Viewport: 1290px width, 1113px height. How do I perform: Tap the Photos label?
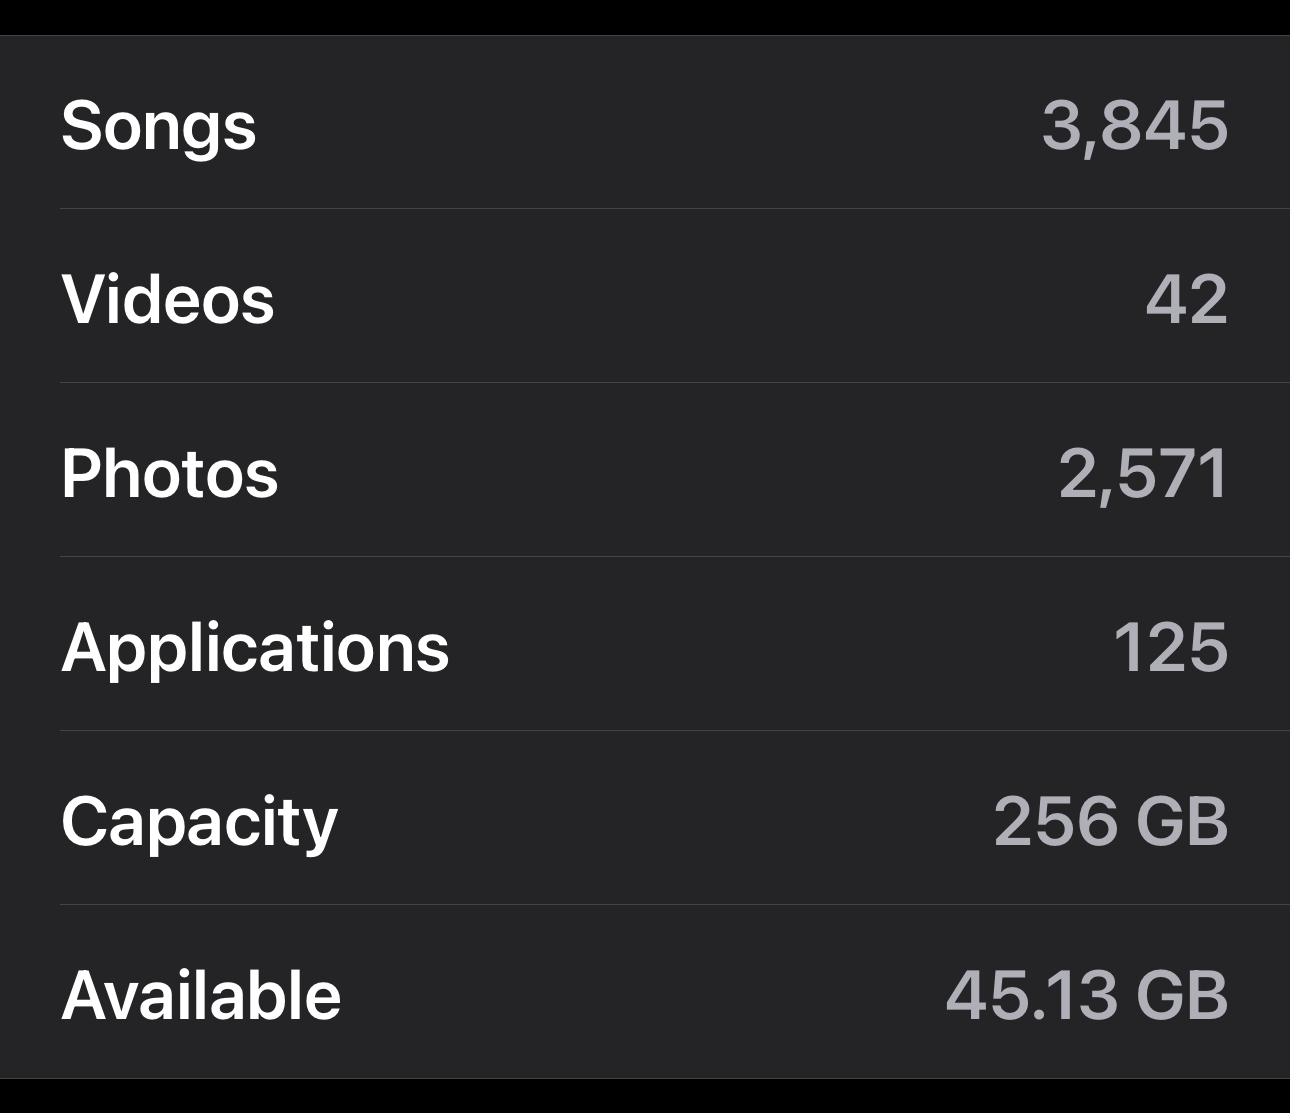point(169,473)
